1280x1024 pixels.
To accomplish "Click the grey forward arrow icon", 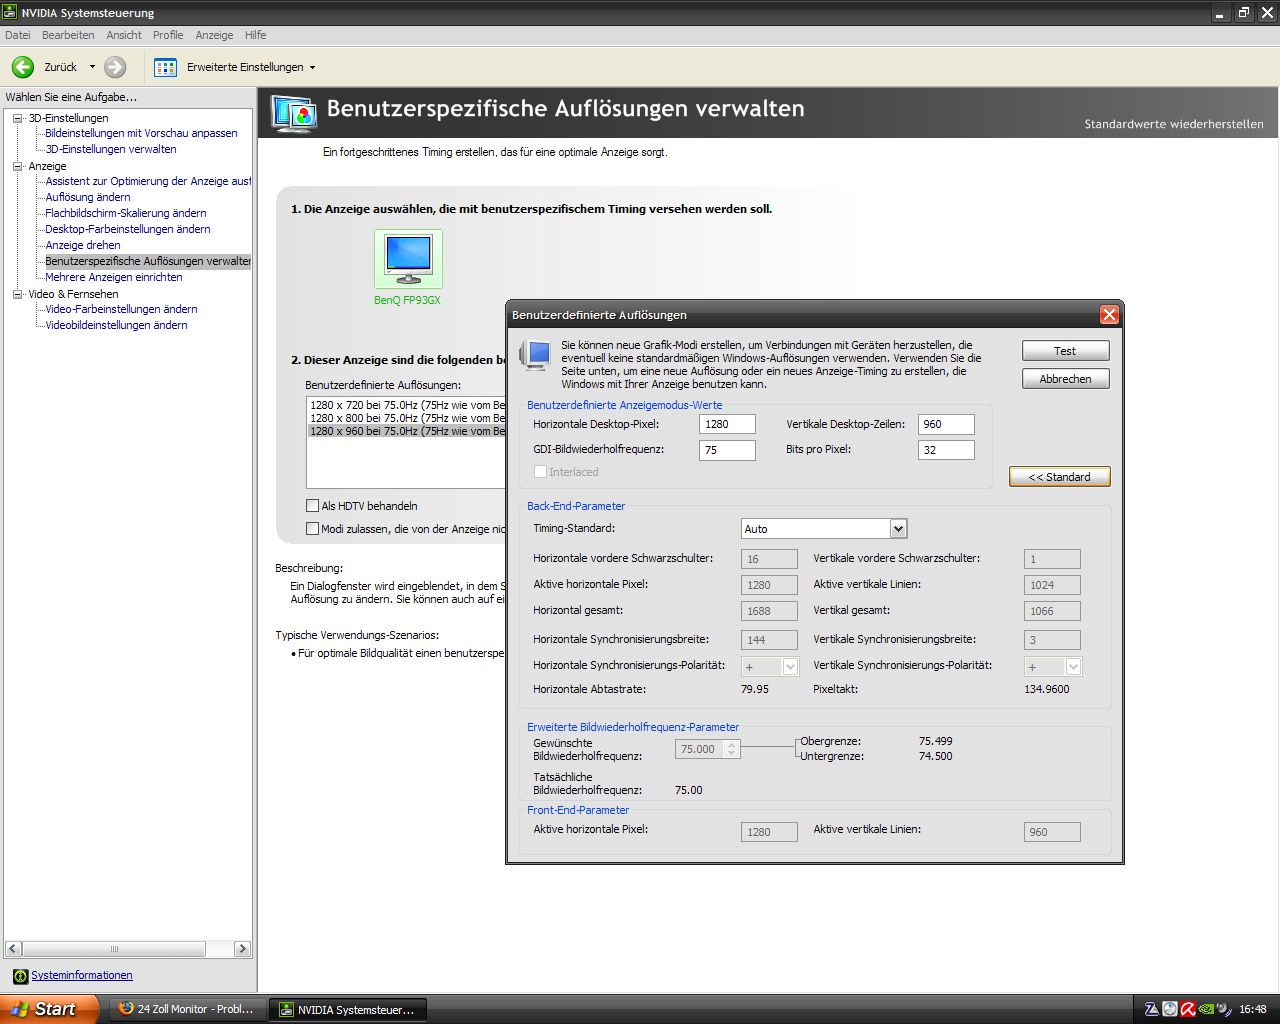I will point(115,67).
